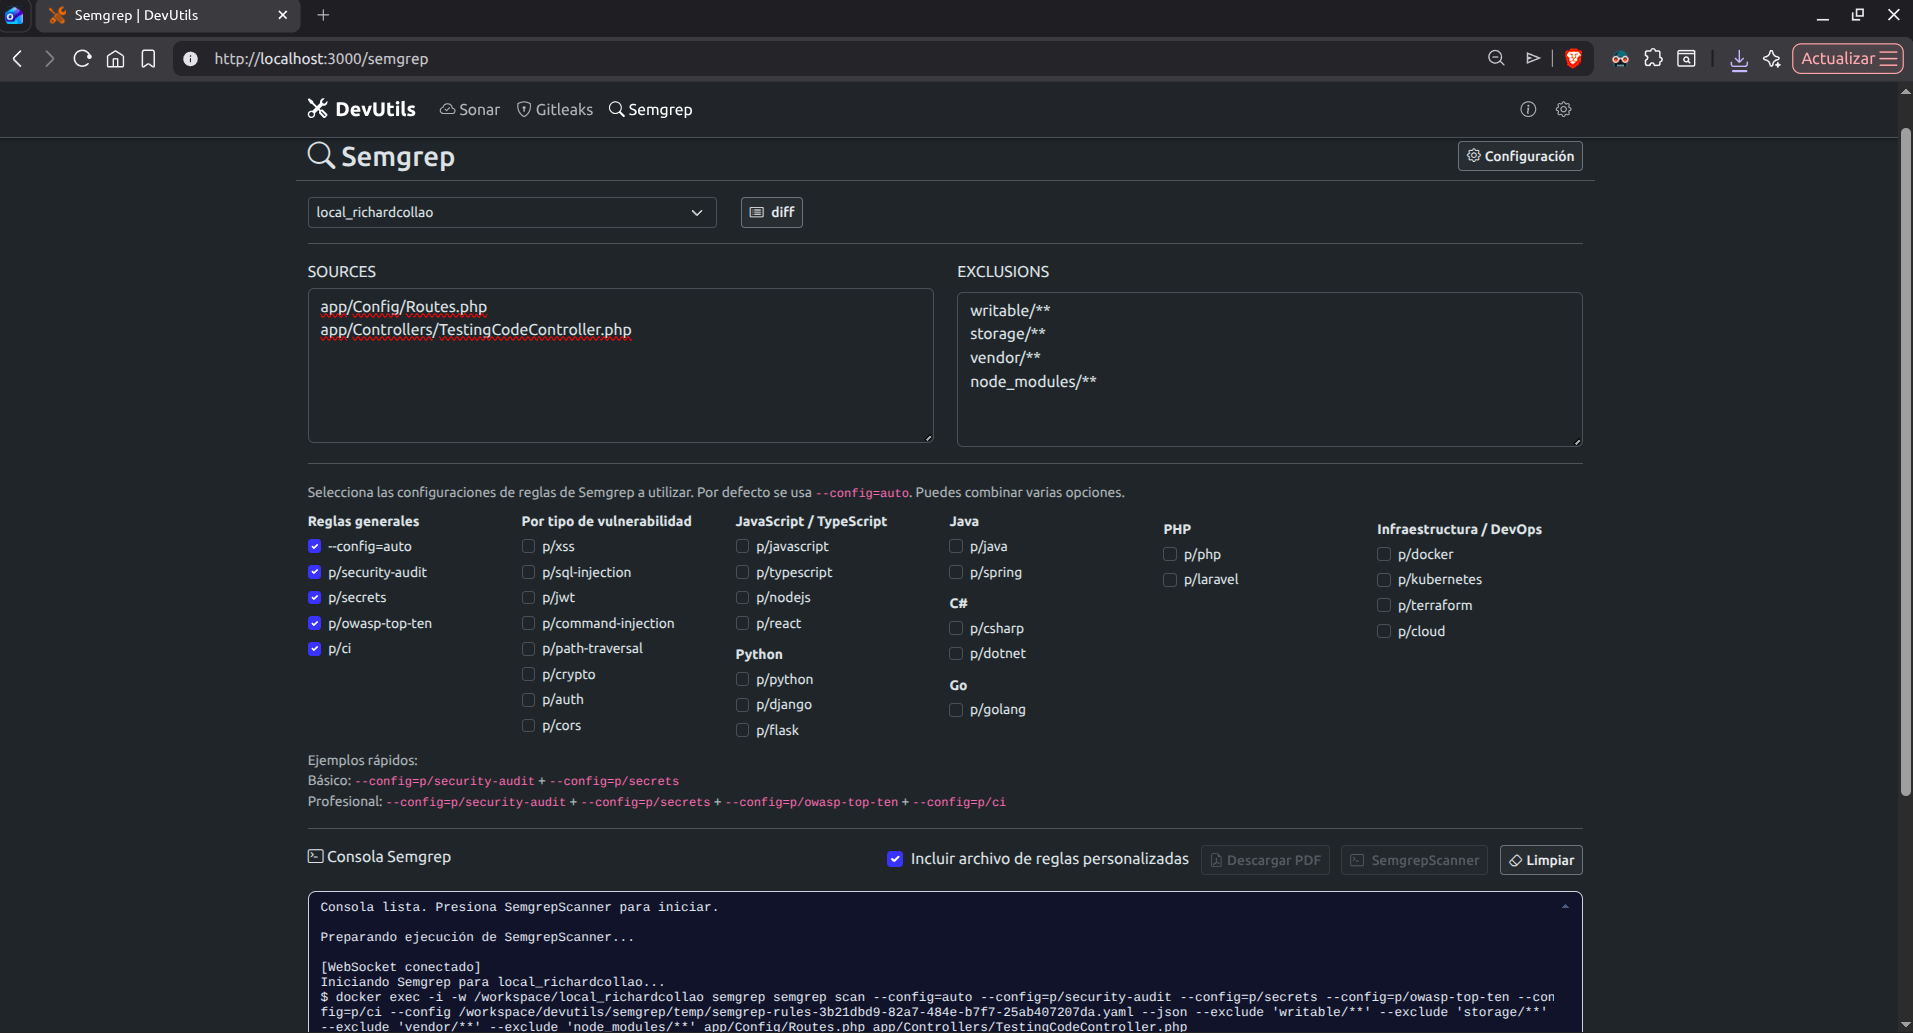This screenshot has width=1913, height=1033.
Task: Click the Descargar PDF button
Action: [x=1265, y=860]
